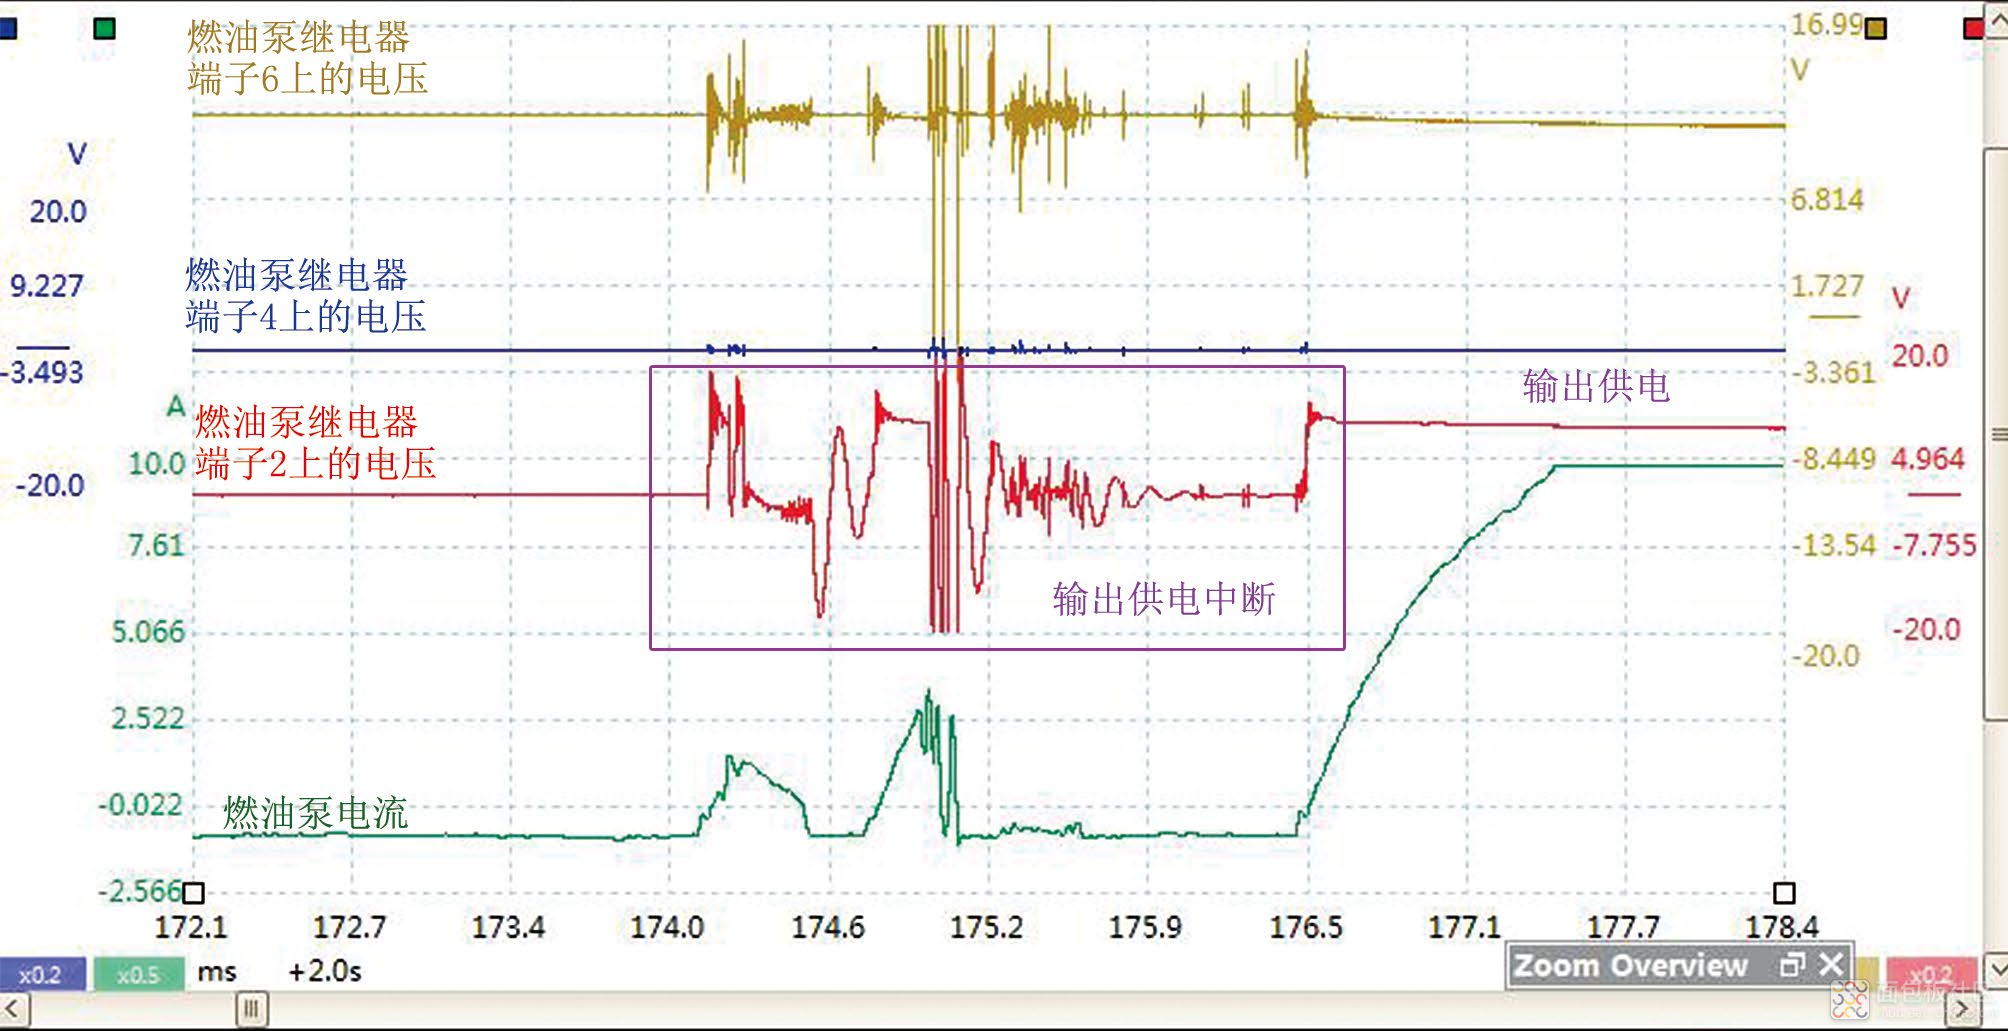Click the 输出供电中断 annotation text

(x=1164, y=599)
